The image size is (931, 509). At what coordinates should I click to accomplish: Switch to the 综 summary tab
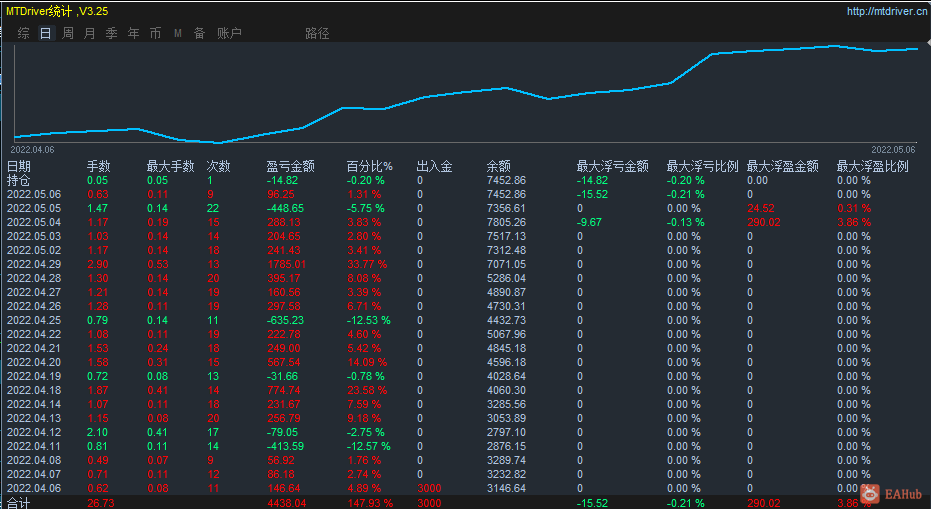tap(24, 33)
